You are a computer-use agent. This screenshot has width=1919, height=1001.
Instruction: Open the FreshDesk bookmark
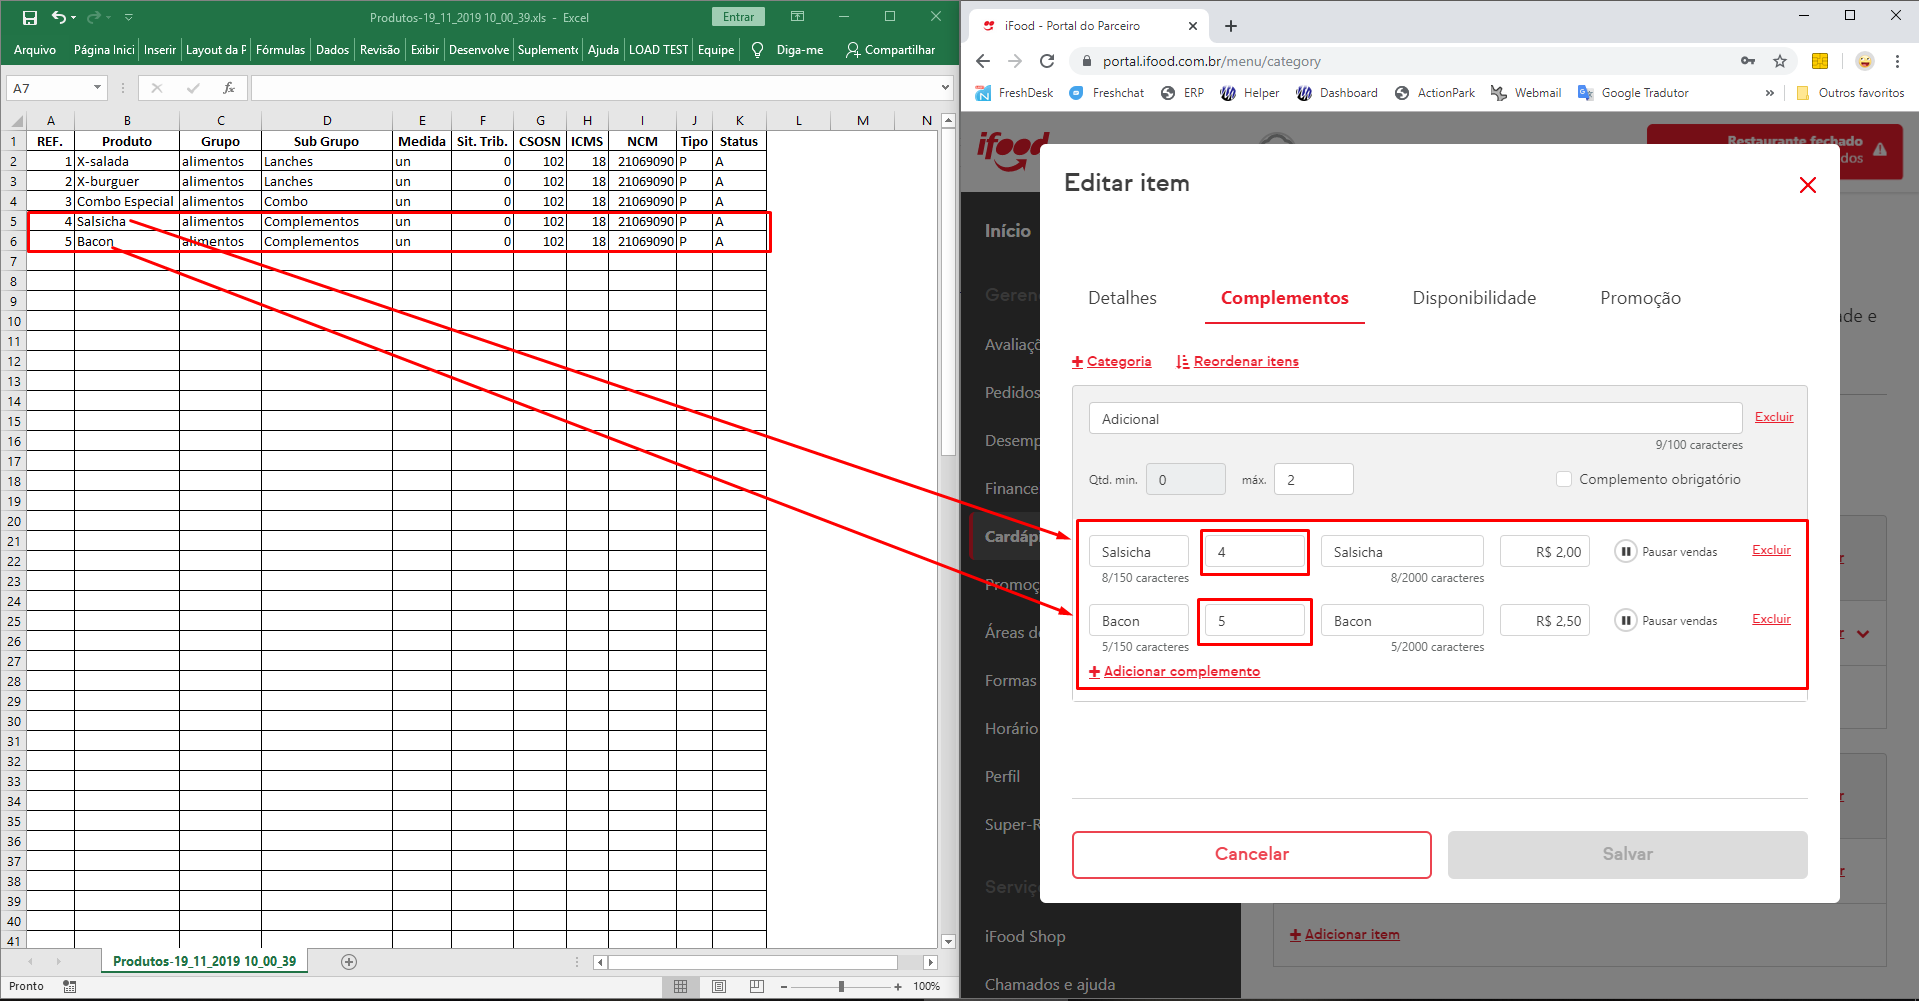click(x=1014, y=93)
